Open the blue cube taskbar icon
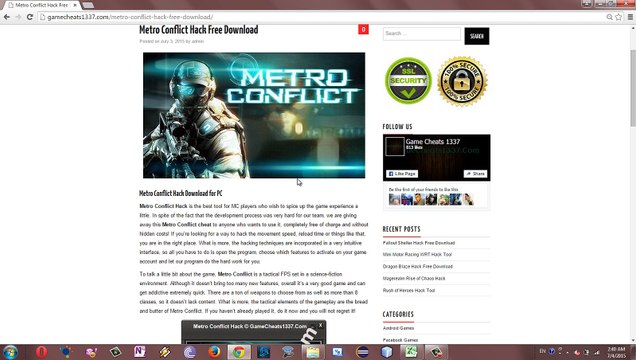 (x=387, y=352)
